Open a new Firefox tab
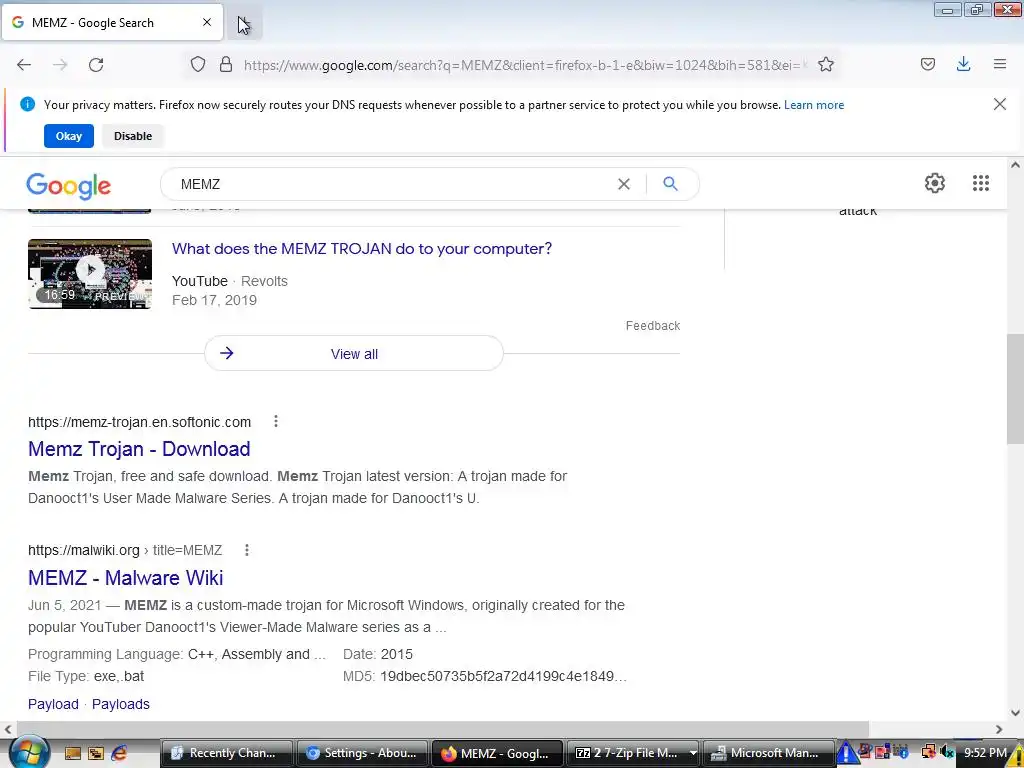 point(244,24)
